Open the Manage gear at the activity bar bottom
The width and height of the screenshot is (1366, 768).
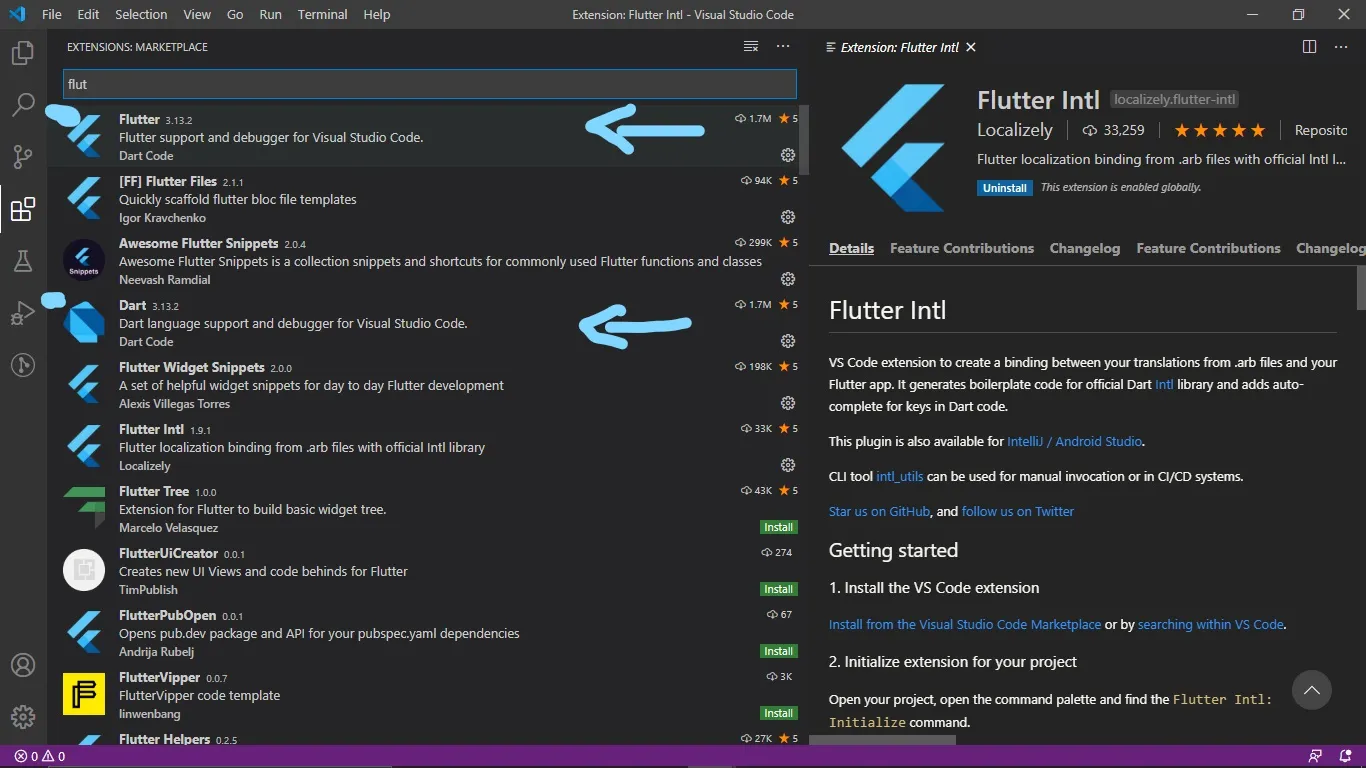click(x=23, y=717)
